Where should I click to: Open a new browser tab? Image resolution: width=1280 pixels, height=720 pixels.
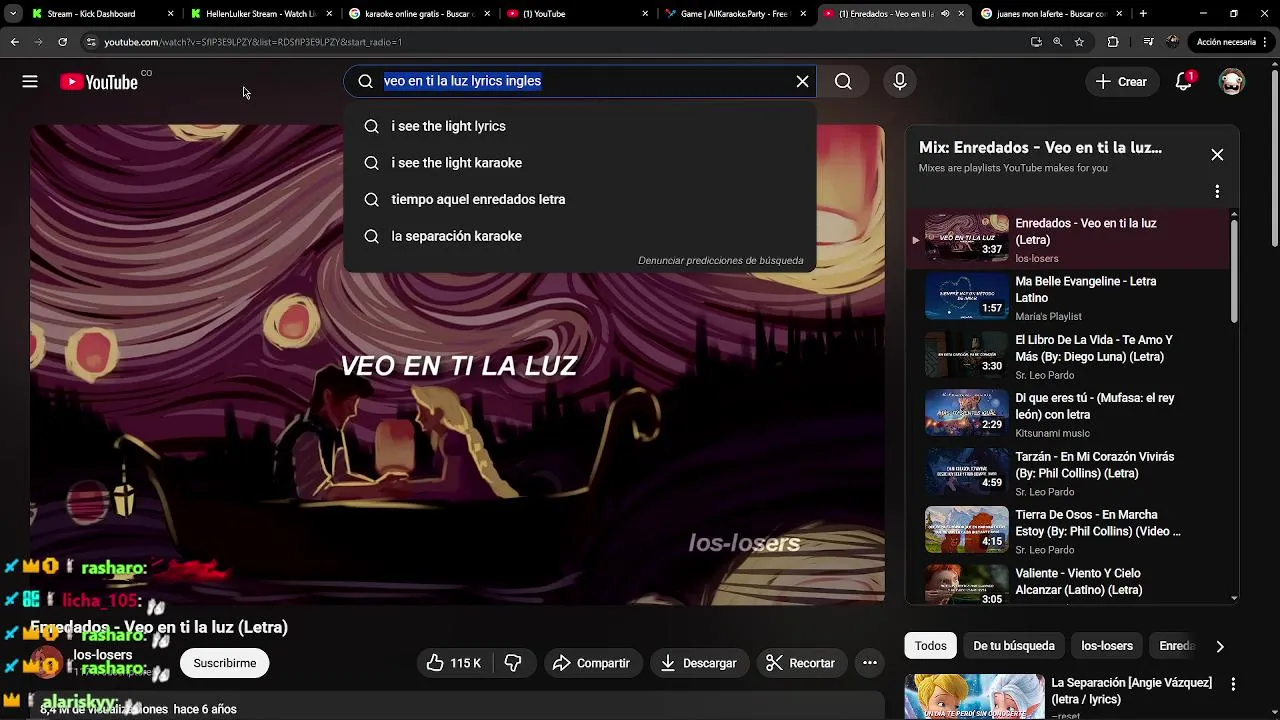point(1143,14)
